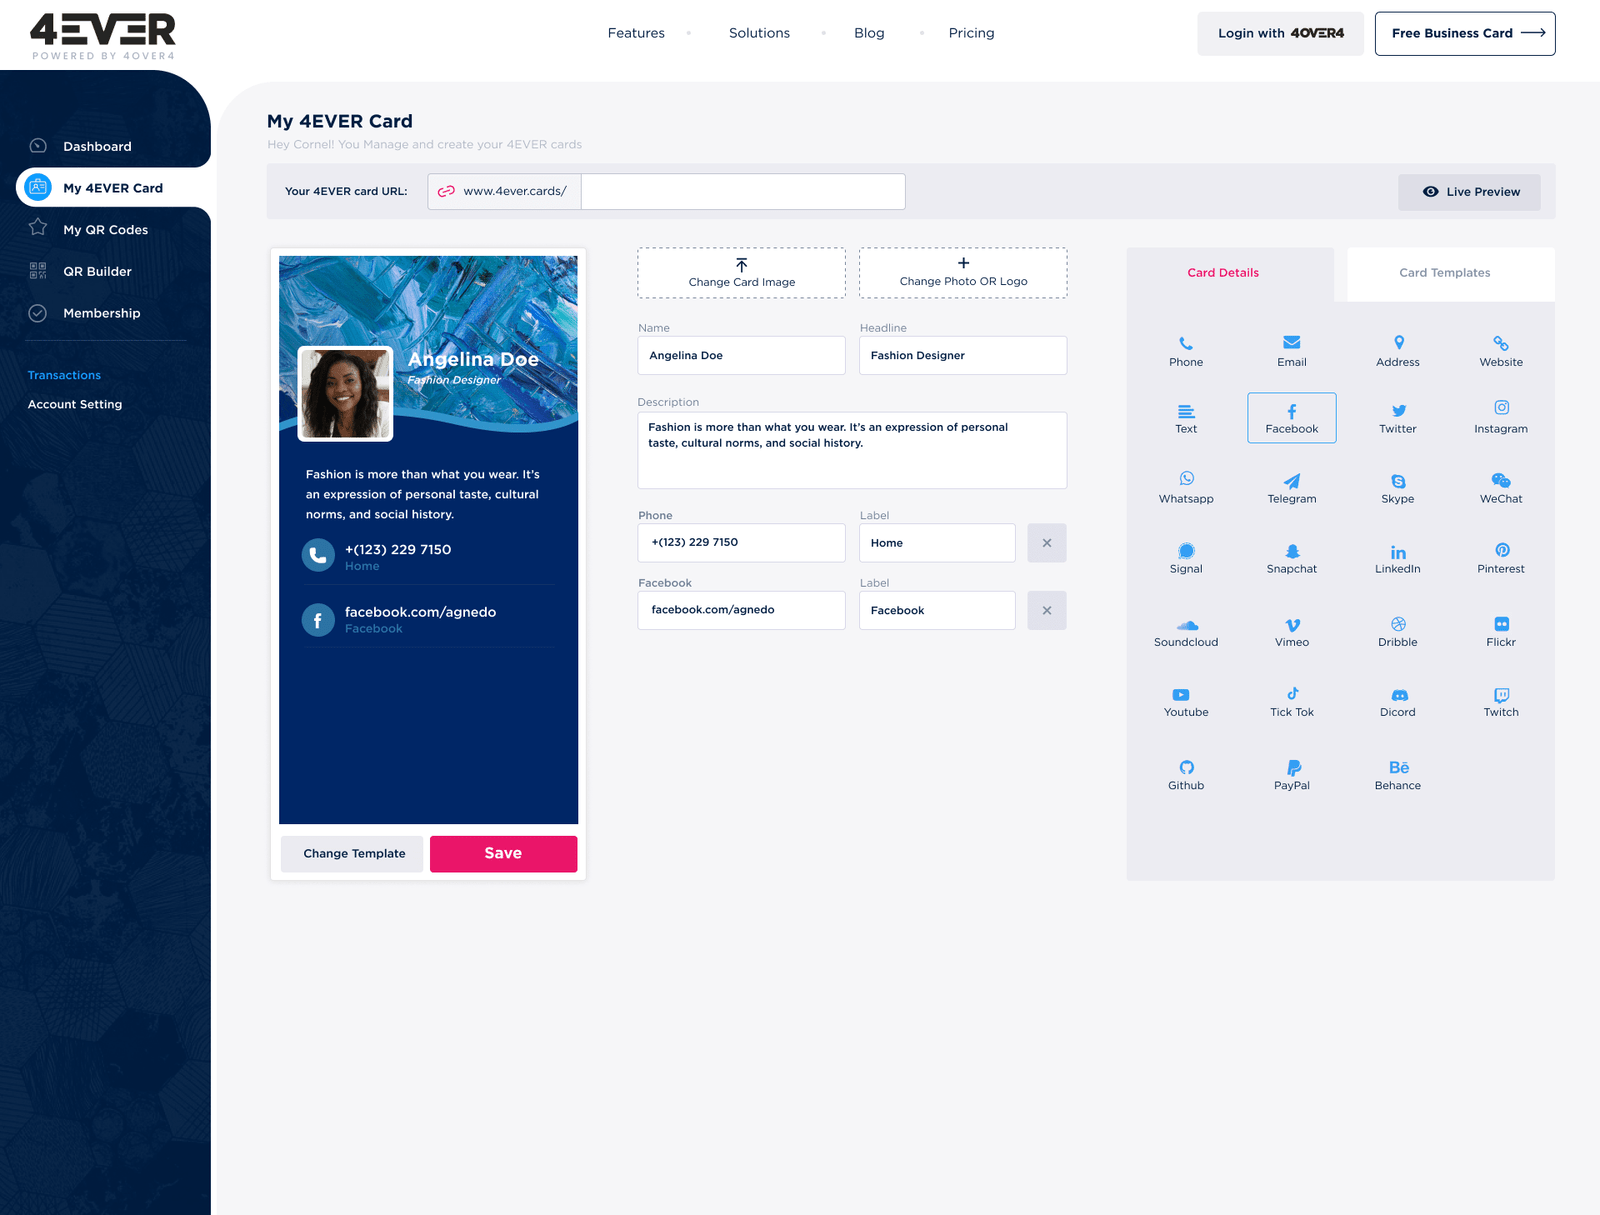Click the card URL input field
The height and width of the screenshot is (1215, 1600).
tap(742, 192)
